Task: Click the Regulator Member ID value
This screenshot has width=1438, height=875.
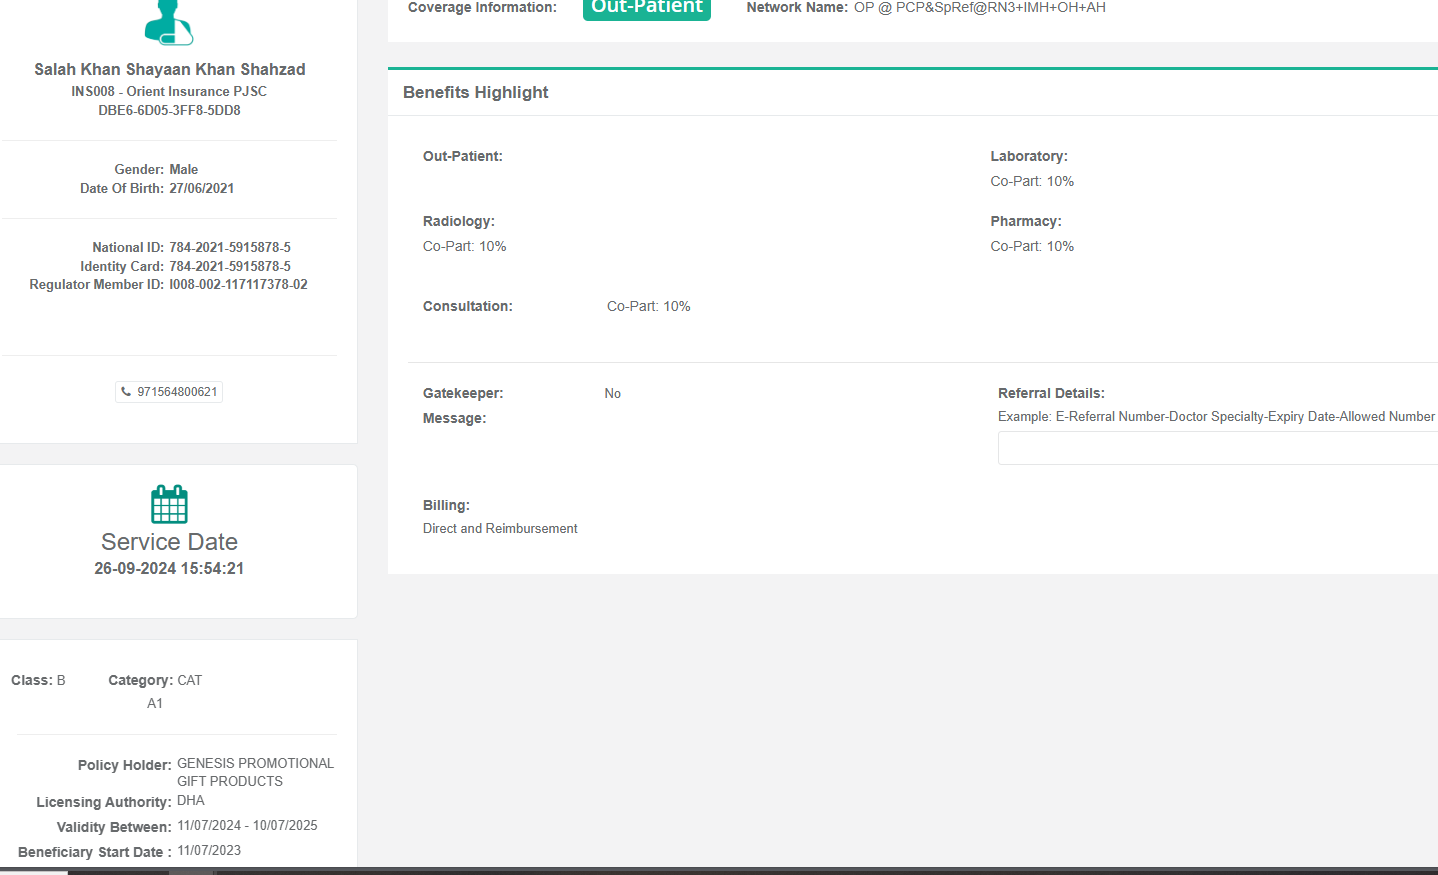Action: 238,285
